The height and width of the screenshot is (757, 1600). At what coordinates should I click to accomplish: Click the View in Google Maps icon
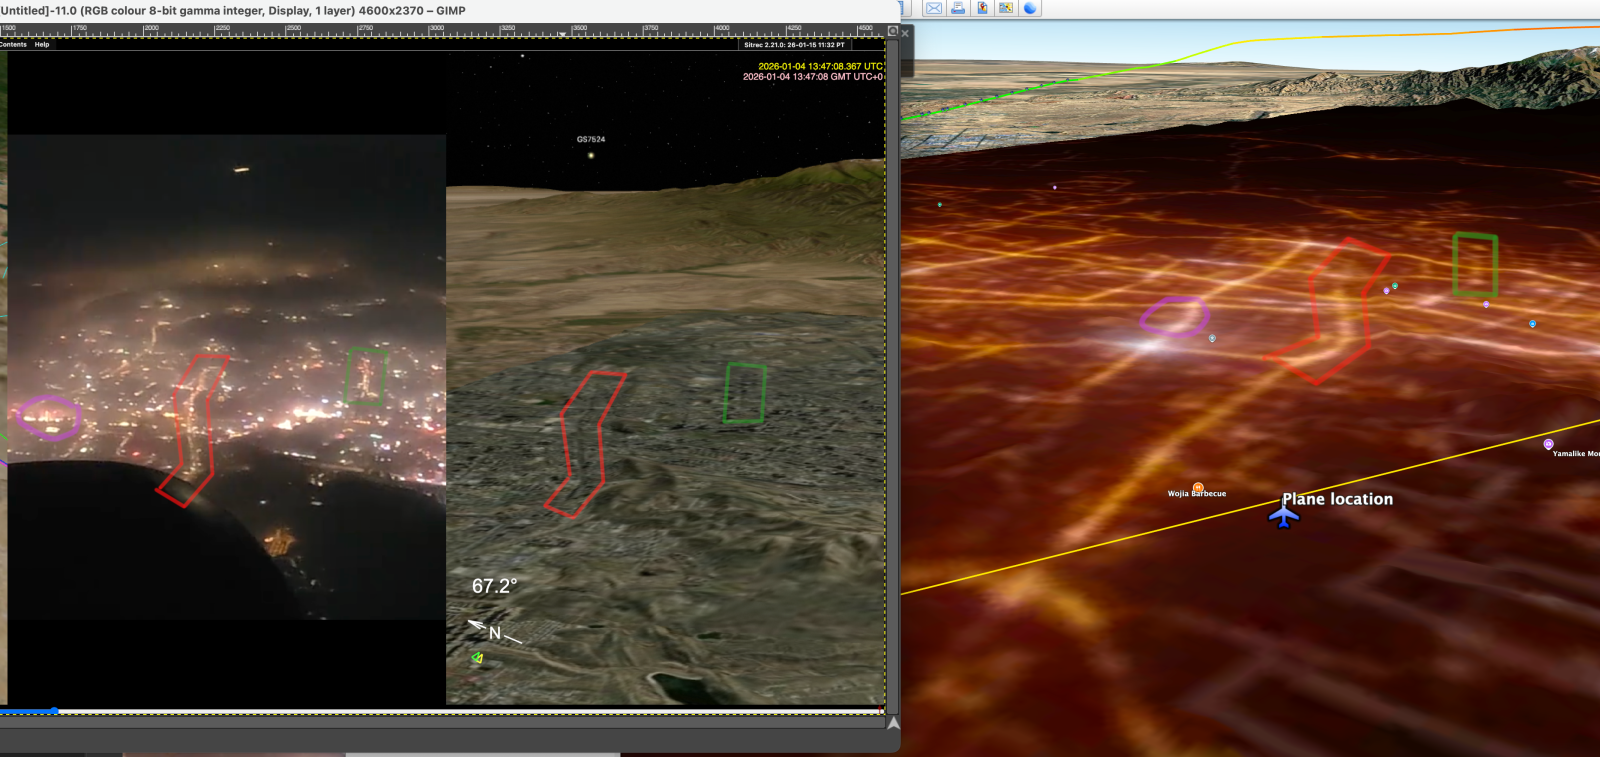[1005, 8]
